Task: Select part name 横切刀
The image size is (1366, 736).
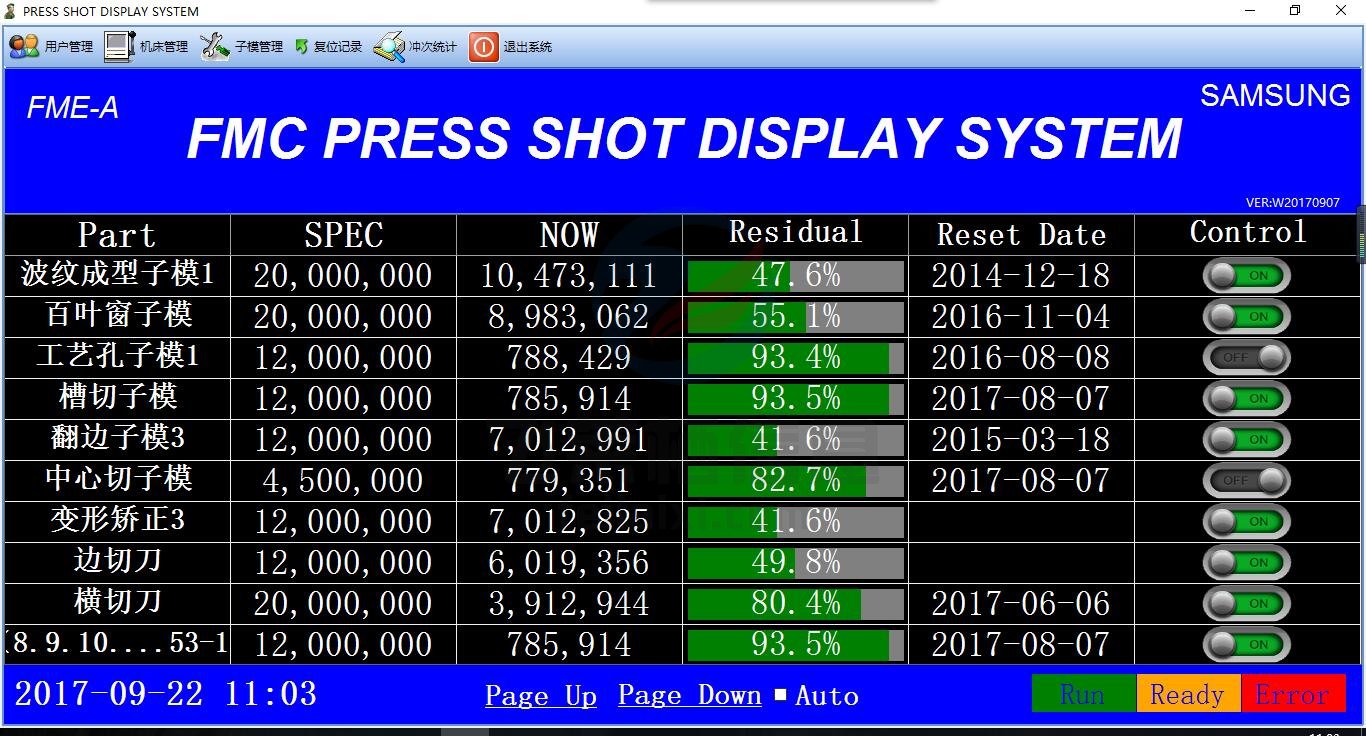Action: (x=118, y=602)
